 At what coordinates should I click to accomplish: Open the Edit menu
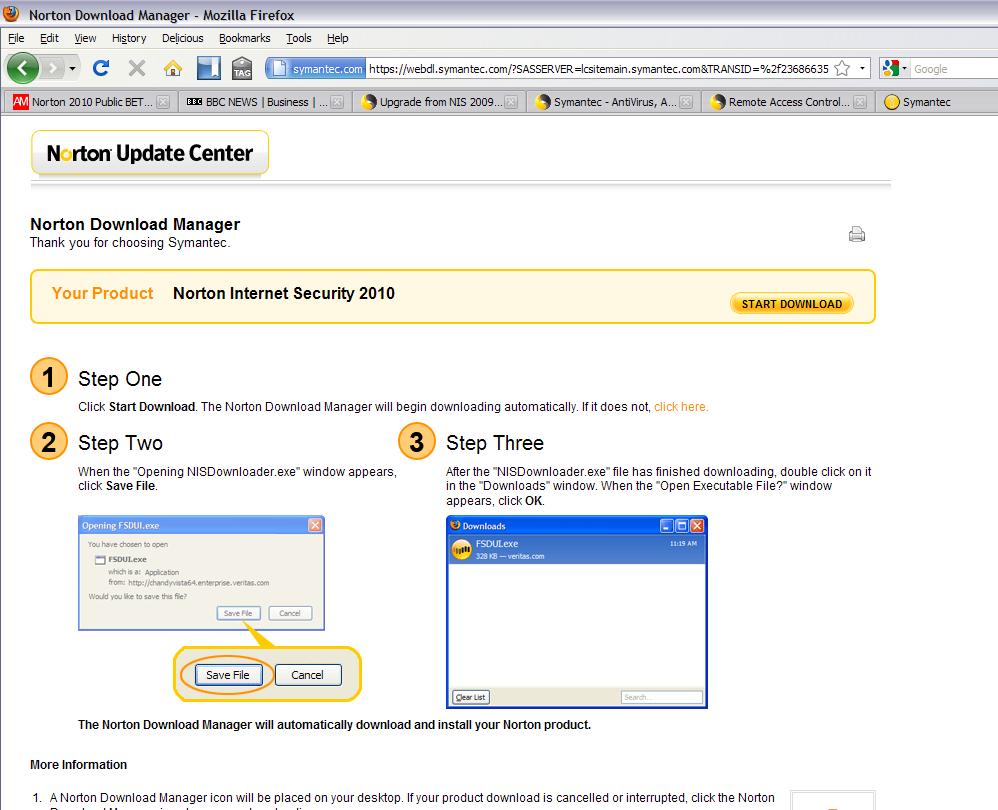click(x=49, y=38)
